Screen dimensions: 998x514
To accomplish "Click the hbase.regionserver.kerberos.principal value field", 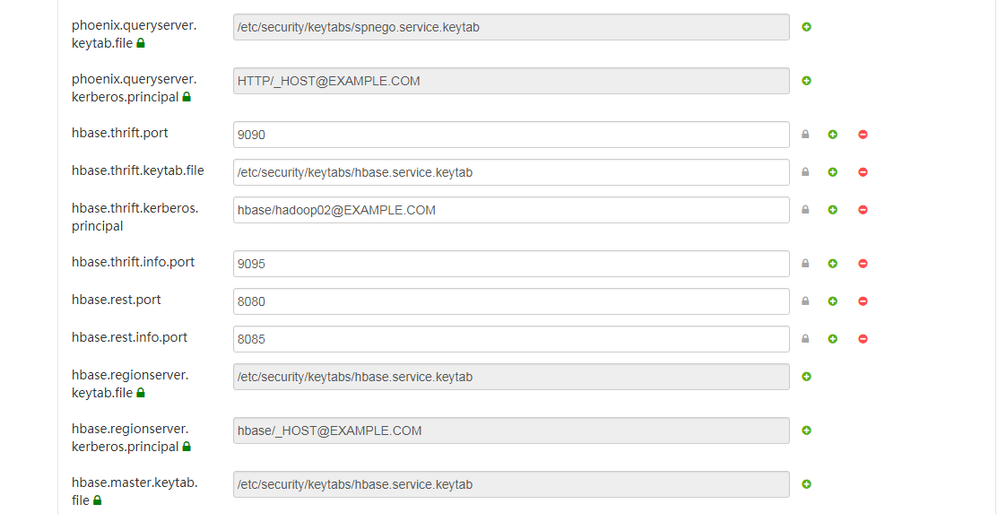I will click(x=511, y=431).
